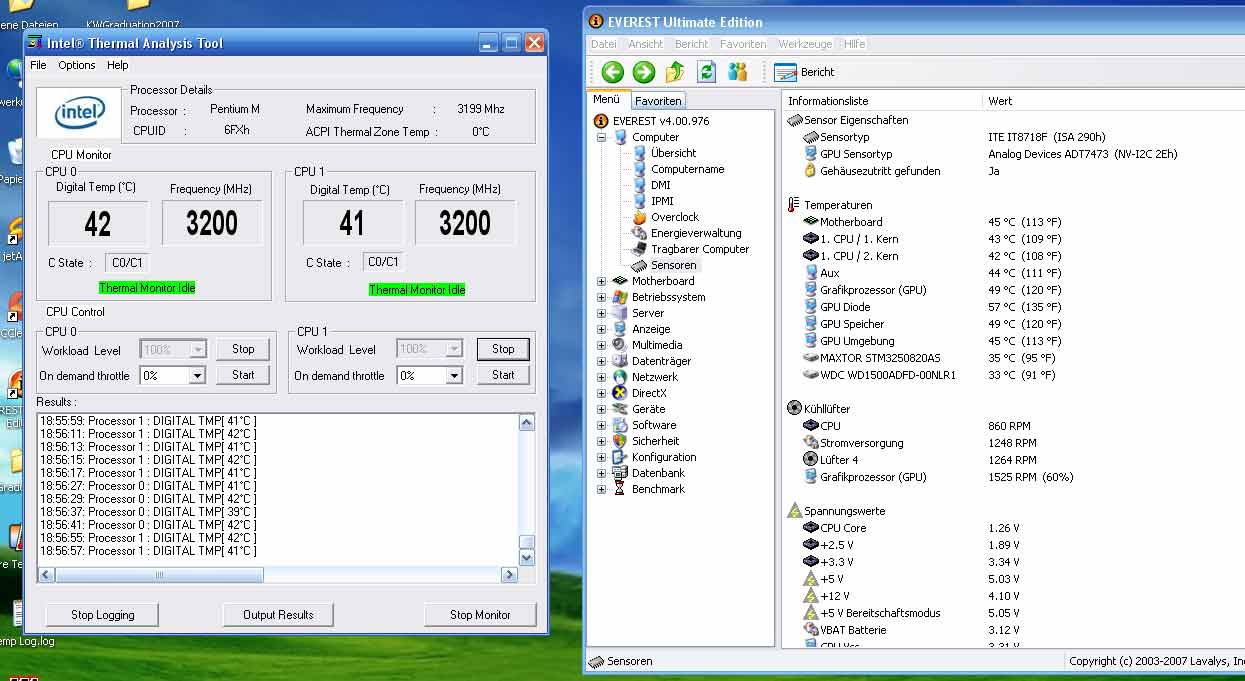
Task: Click the Results horizontal scrollbar thumb
Action: 159,575
